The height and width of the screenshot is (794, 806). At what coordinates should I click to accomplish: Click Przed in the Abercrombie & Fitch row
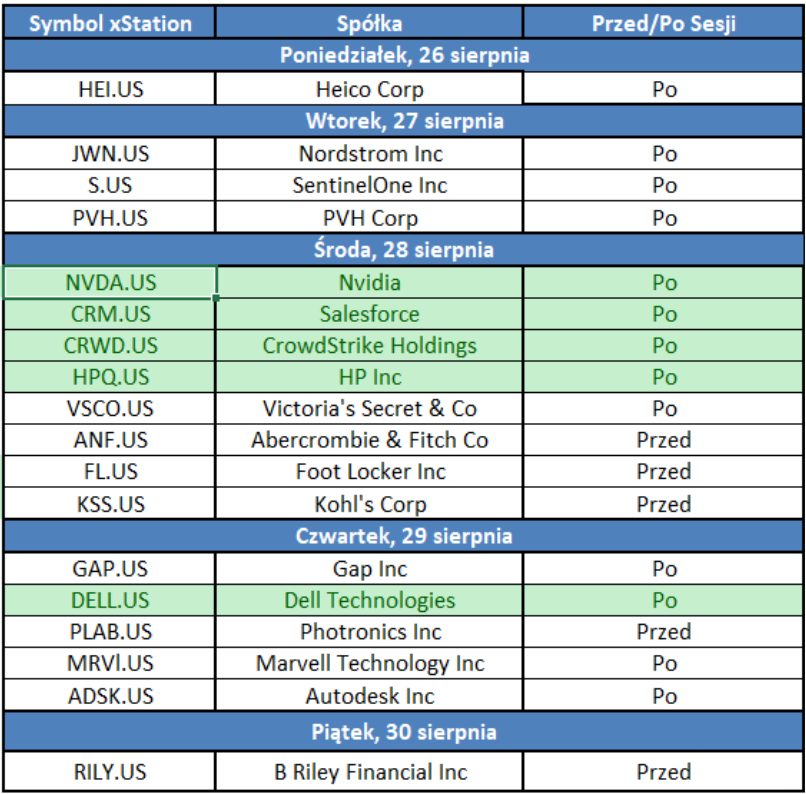[664, 440]
